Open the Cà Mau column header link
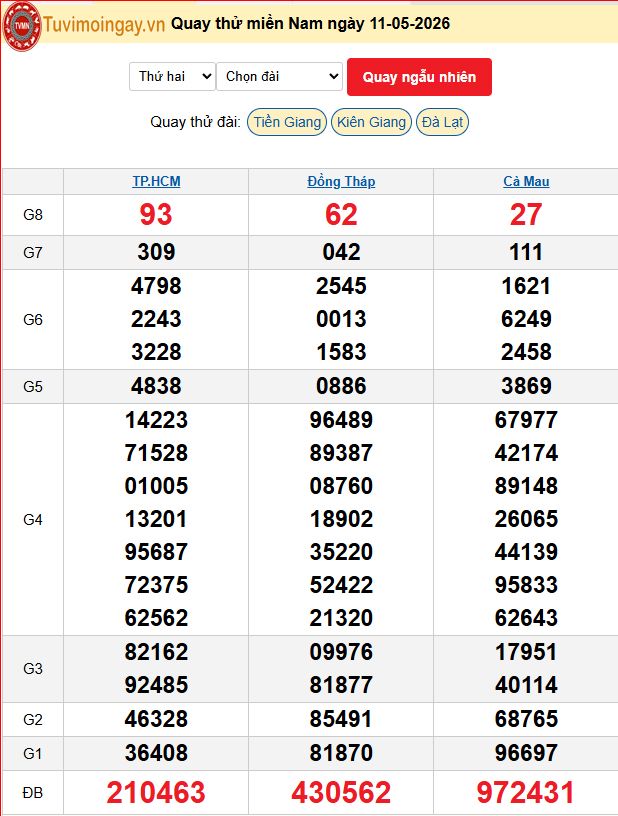 (526, 181)
